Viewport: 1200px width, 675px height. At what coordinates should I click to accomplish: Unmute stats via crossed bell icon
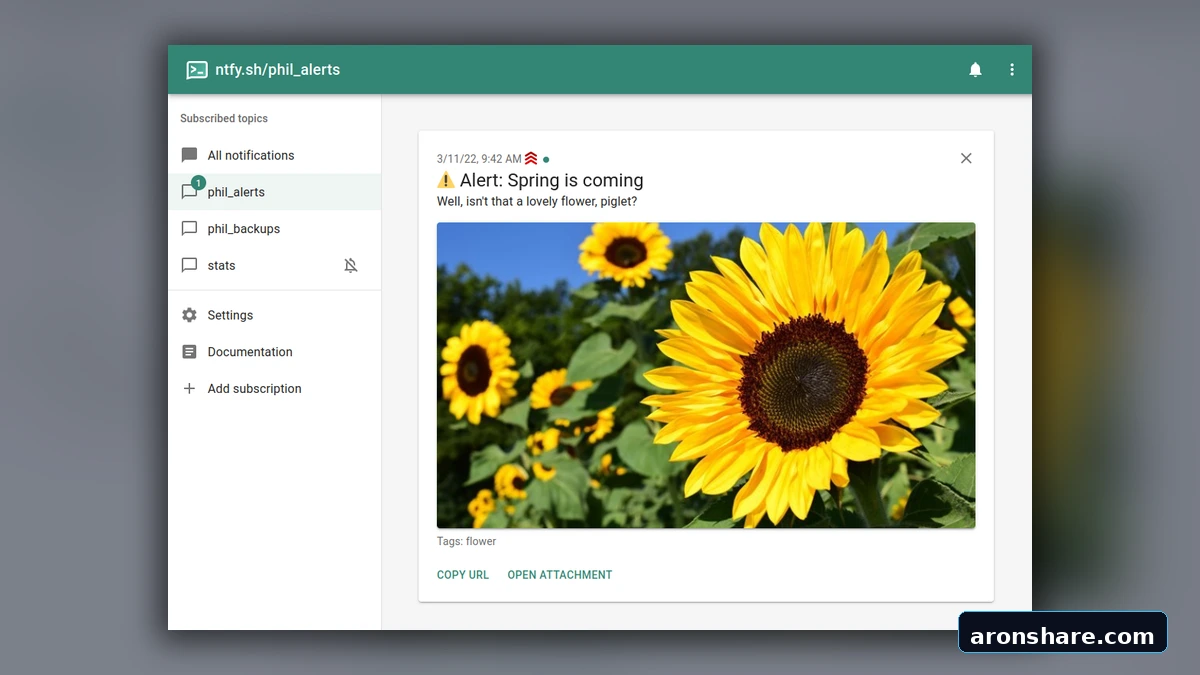351,265
